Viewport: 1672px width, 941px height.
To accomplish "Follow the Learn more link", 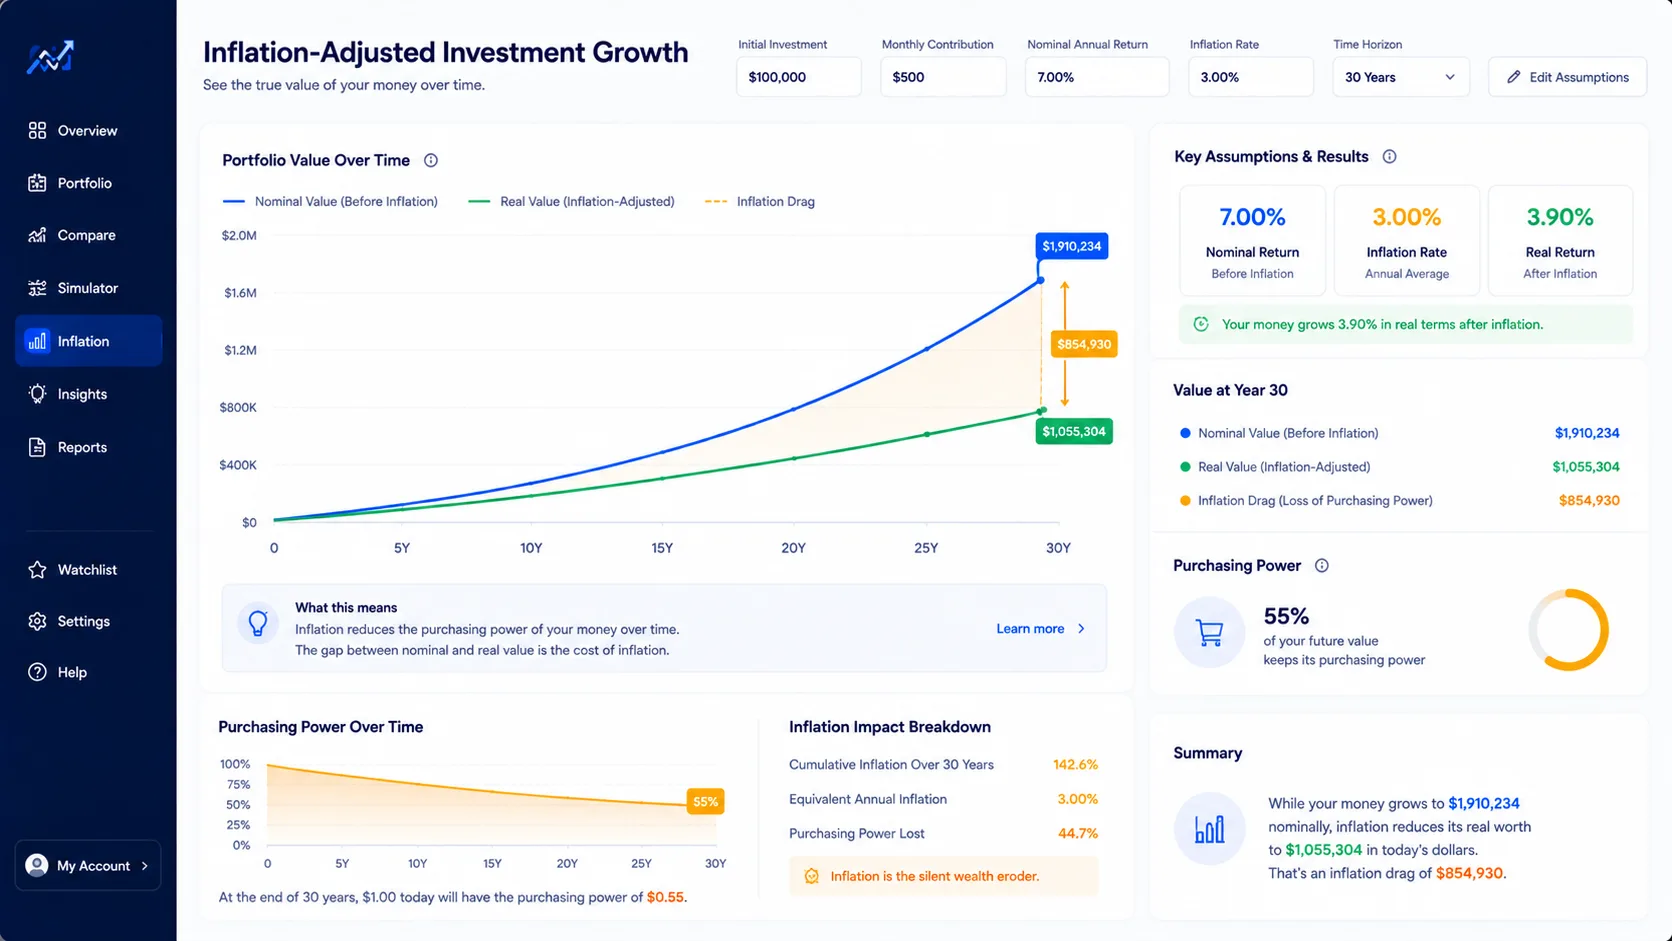I will click(x=1030, y=629).
